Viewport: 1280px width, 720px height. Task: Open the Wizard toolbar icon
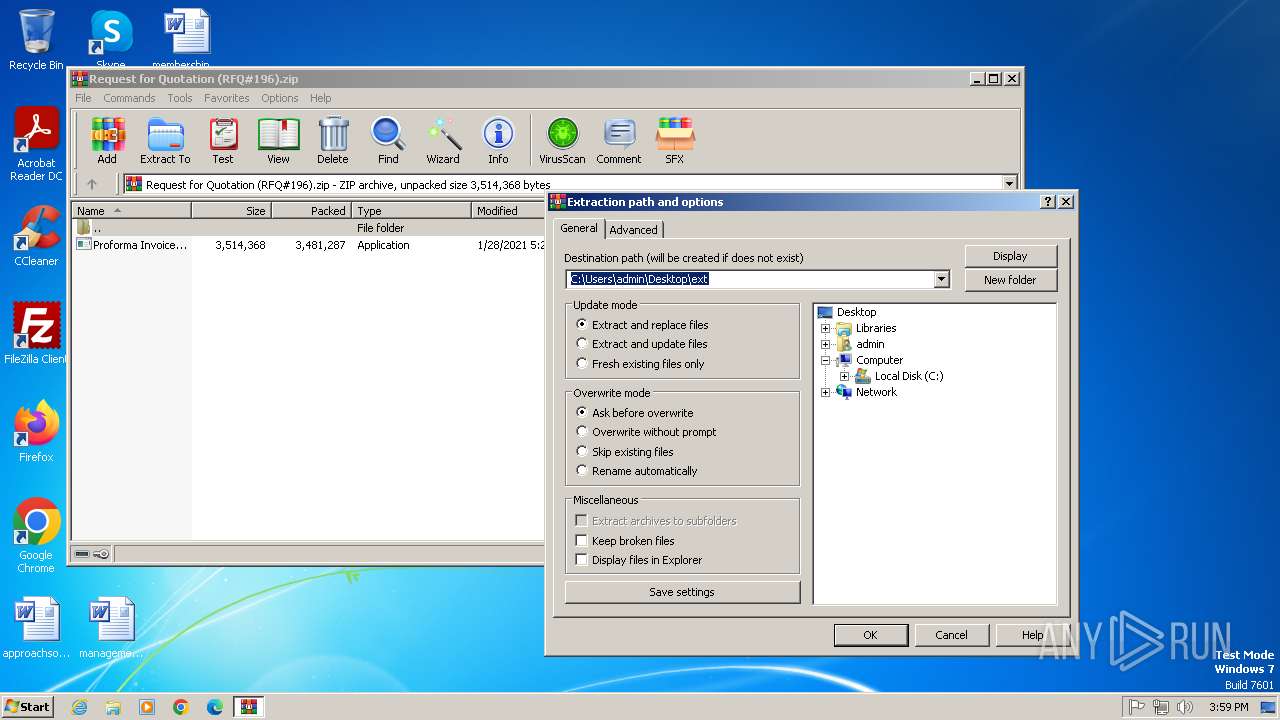pos(443,141)
